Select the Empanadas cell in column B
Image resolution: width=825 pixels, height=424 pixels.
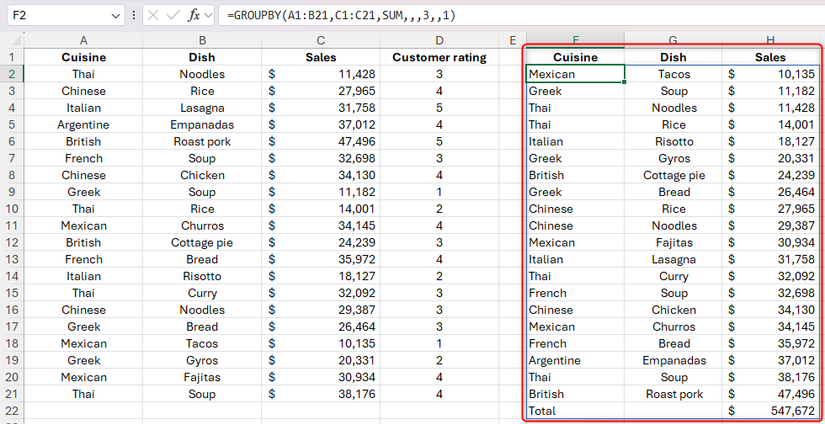click(x=202, y=125)
